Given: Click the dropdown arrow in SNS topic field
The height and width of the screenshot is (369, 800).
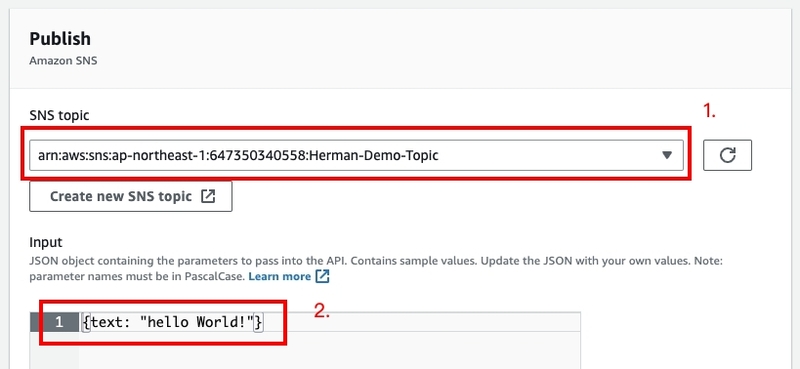Looking at the screenshot, I should (666, 155).
